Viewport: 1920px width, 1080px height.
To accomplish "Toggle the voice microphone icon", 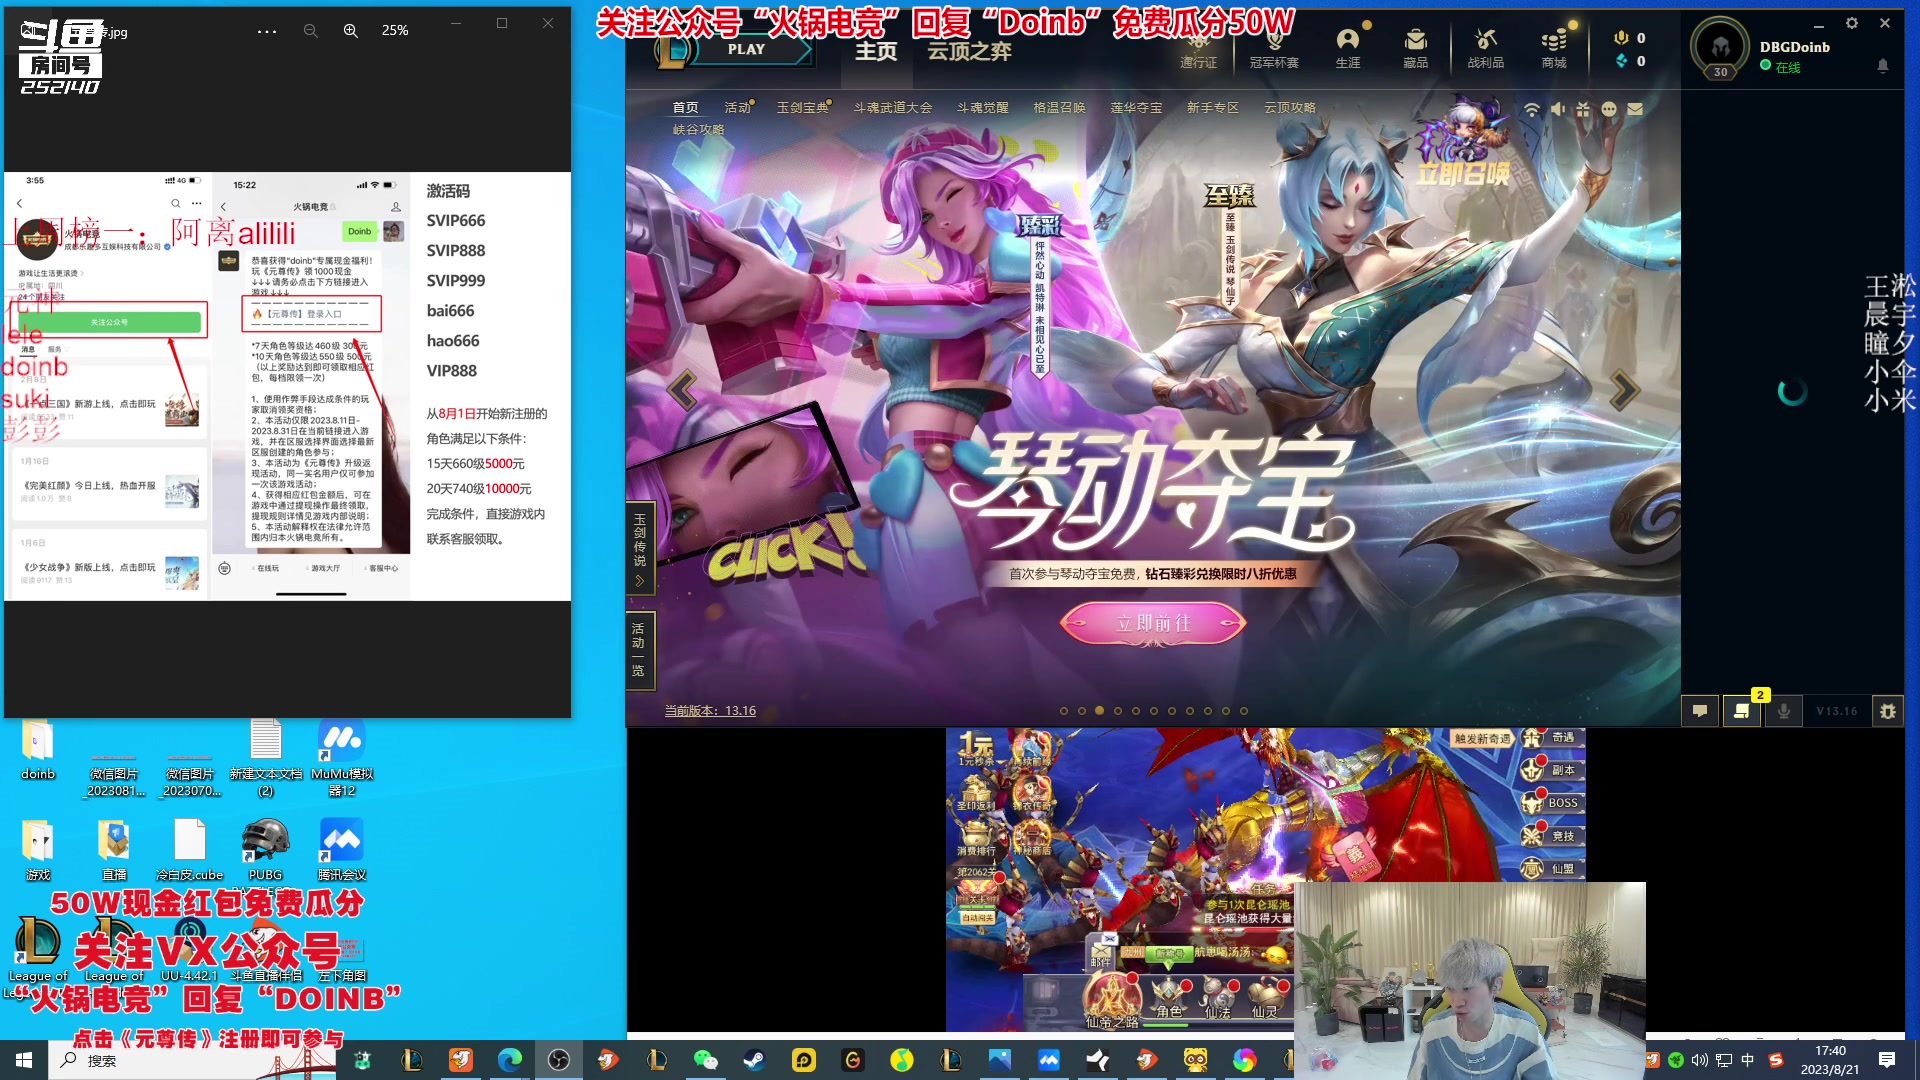I will tap(1783, 711).
